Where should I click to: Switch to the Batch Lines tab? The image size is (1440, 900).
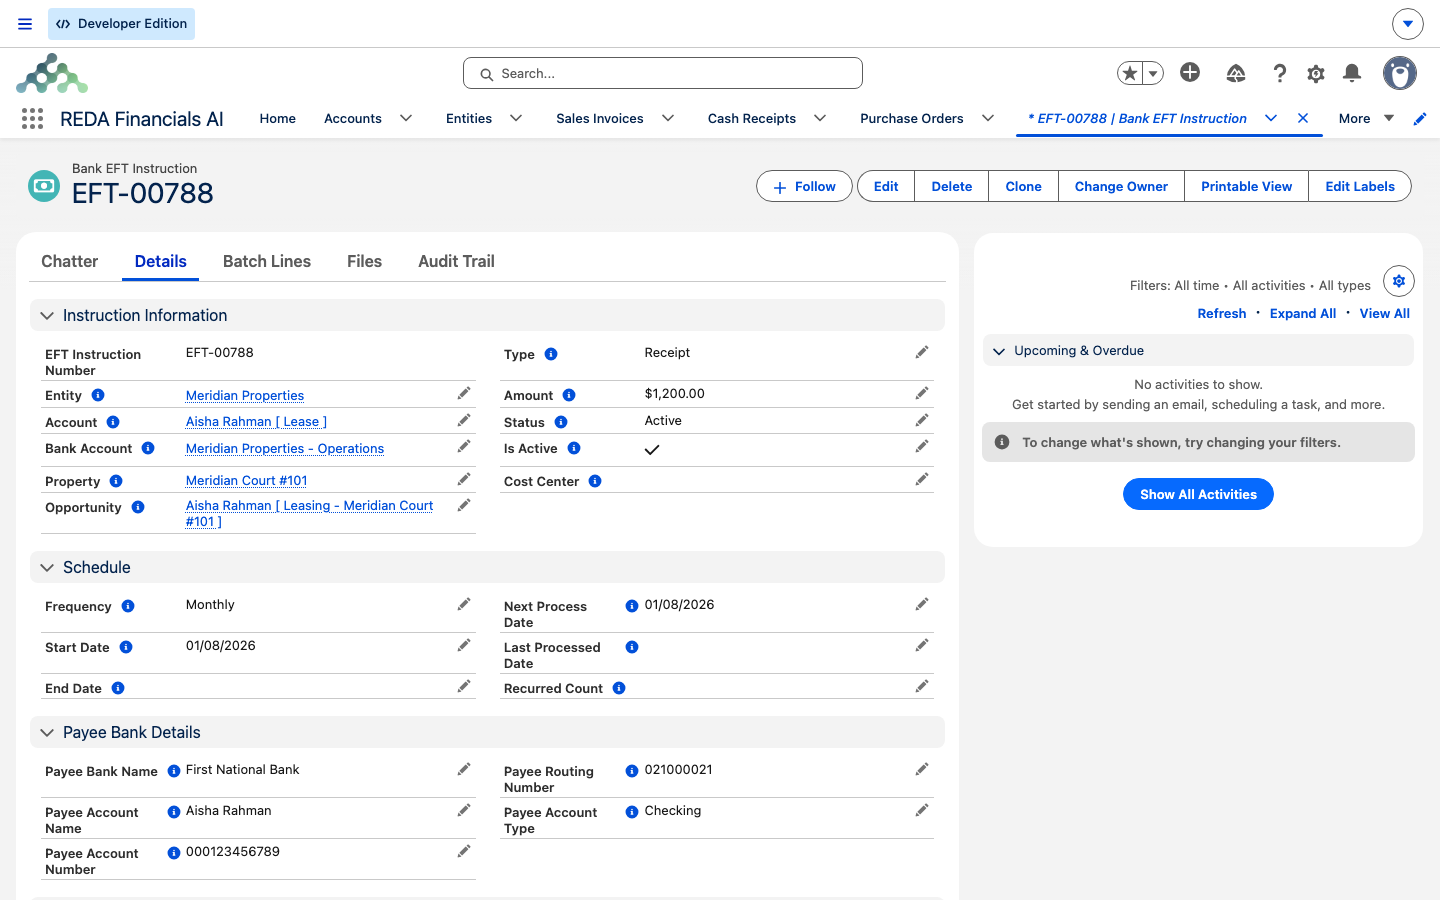[x=267, y=261]
